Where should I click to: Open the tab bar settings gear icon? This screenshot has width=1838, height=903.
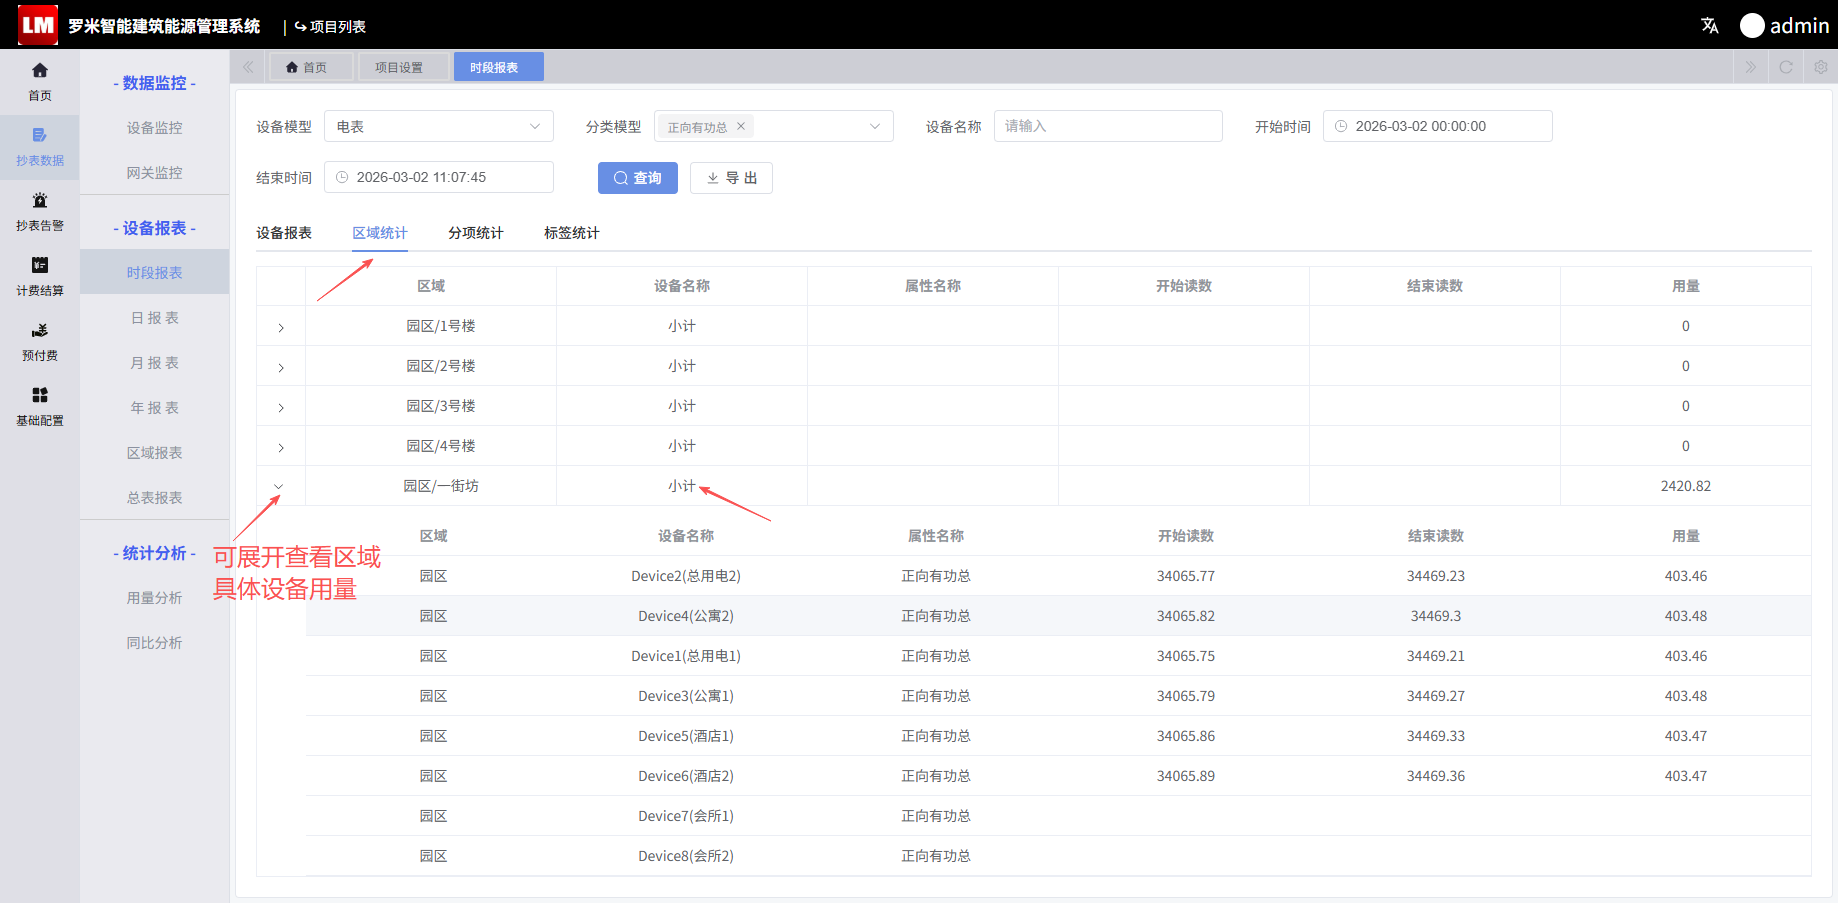pyautogui.click(x=1821, y=67)
